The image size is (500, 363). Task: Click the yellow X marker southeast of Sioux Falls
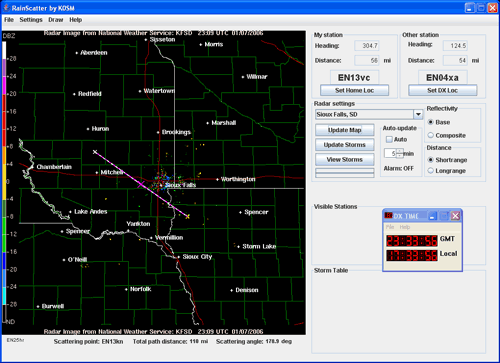point(188,217)
